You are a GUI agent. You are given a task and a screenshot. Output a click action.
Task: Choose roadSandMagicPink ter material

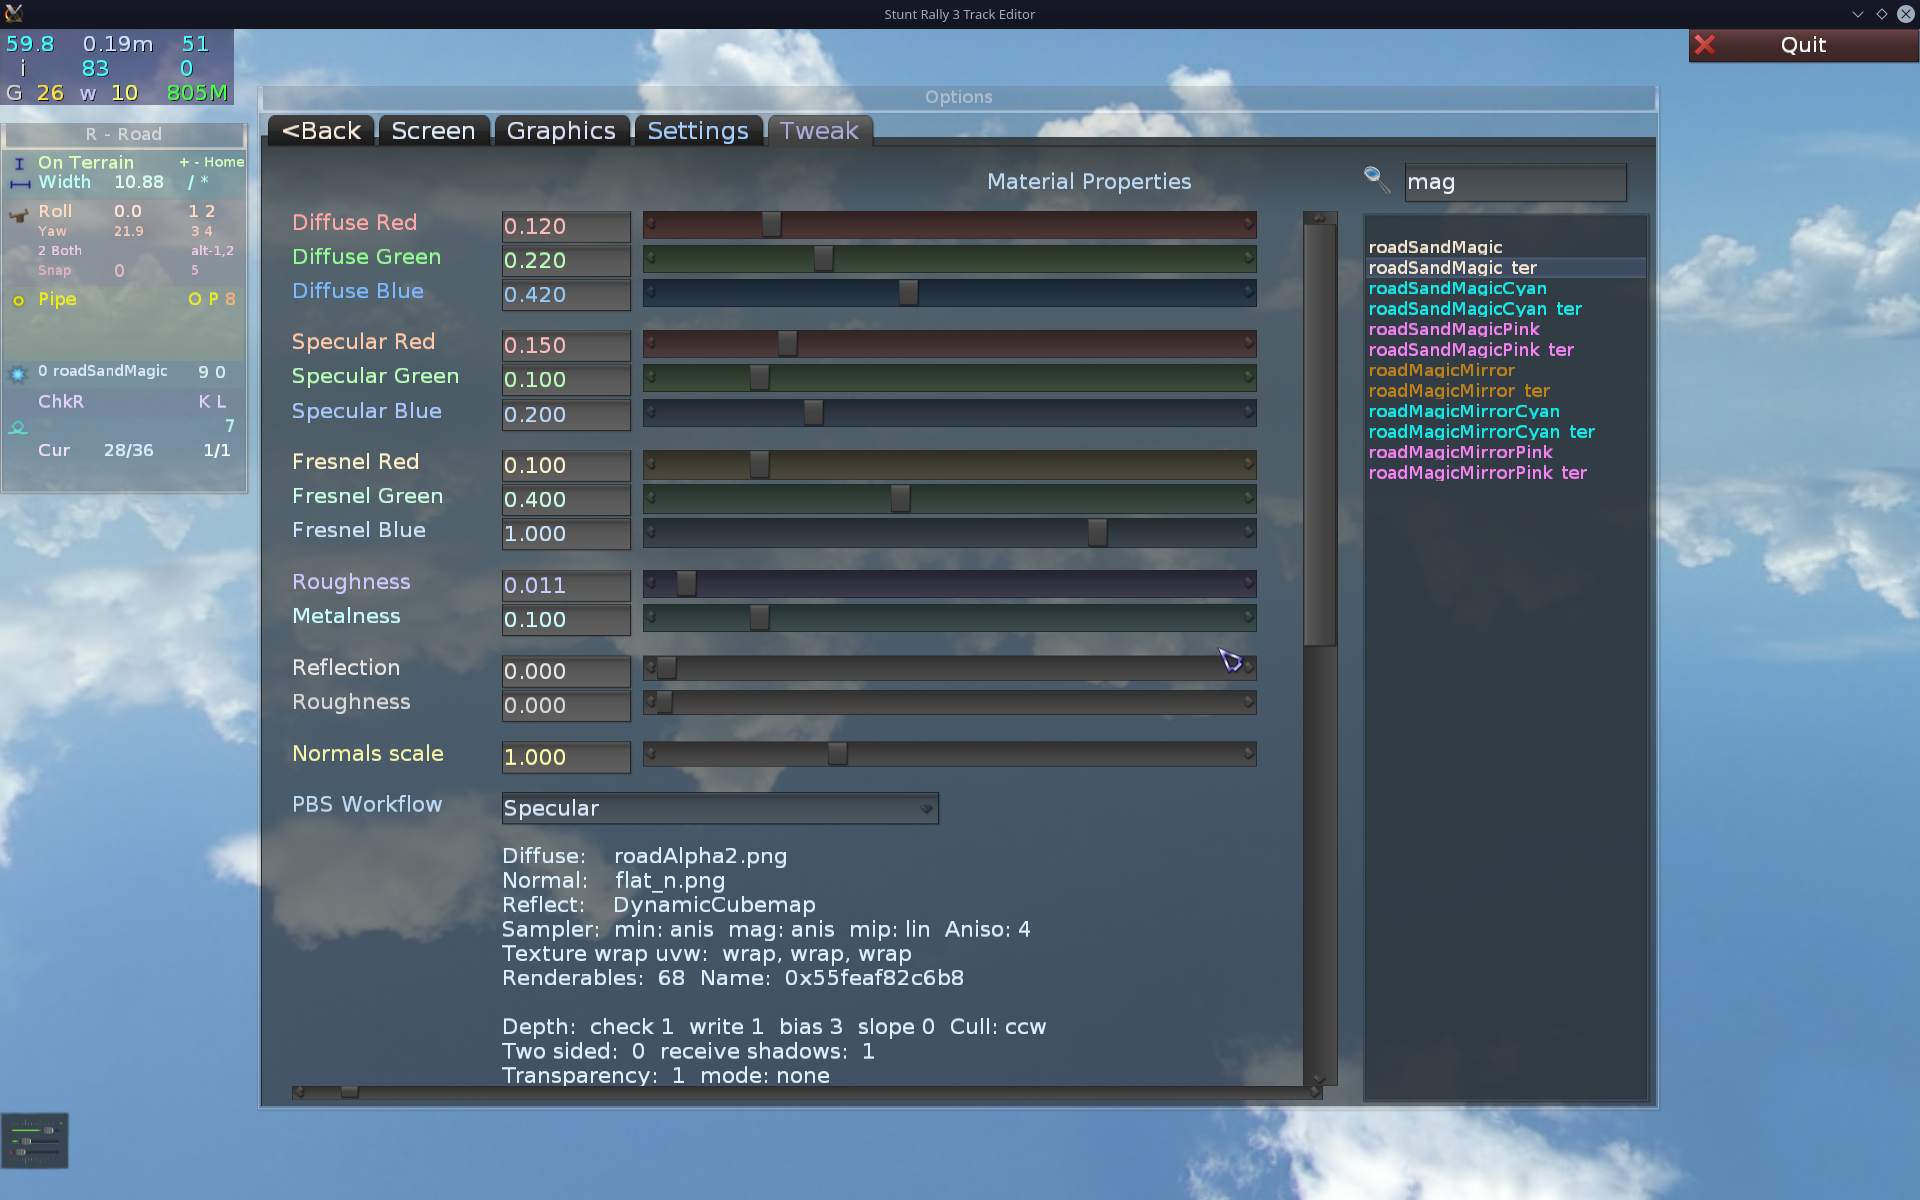(1470, 350)
